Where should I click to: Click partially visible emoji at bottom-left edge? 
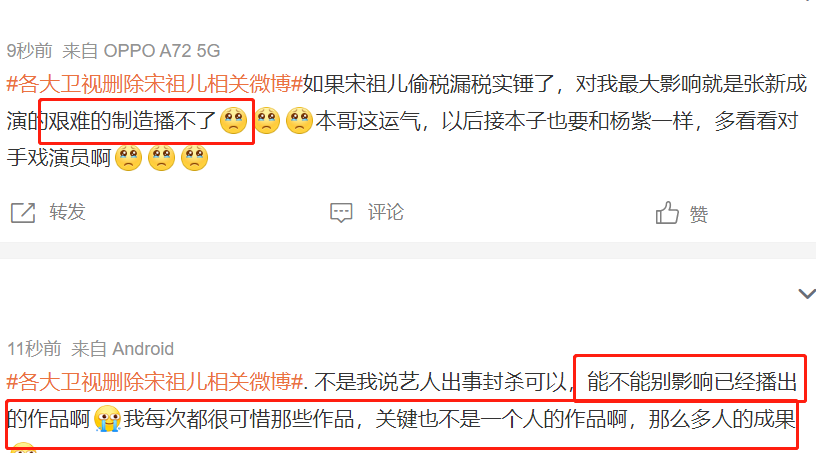(x=23, y=448)
